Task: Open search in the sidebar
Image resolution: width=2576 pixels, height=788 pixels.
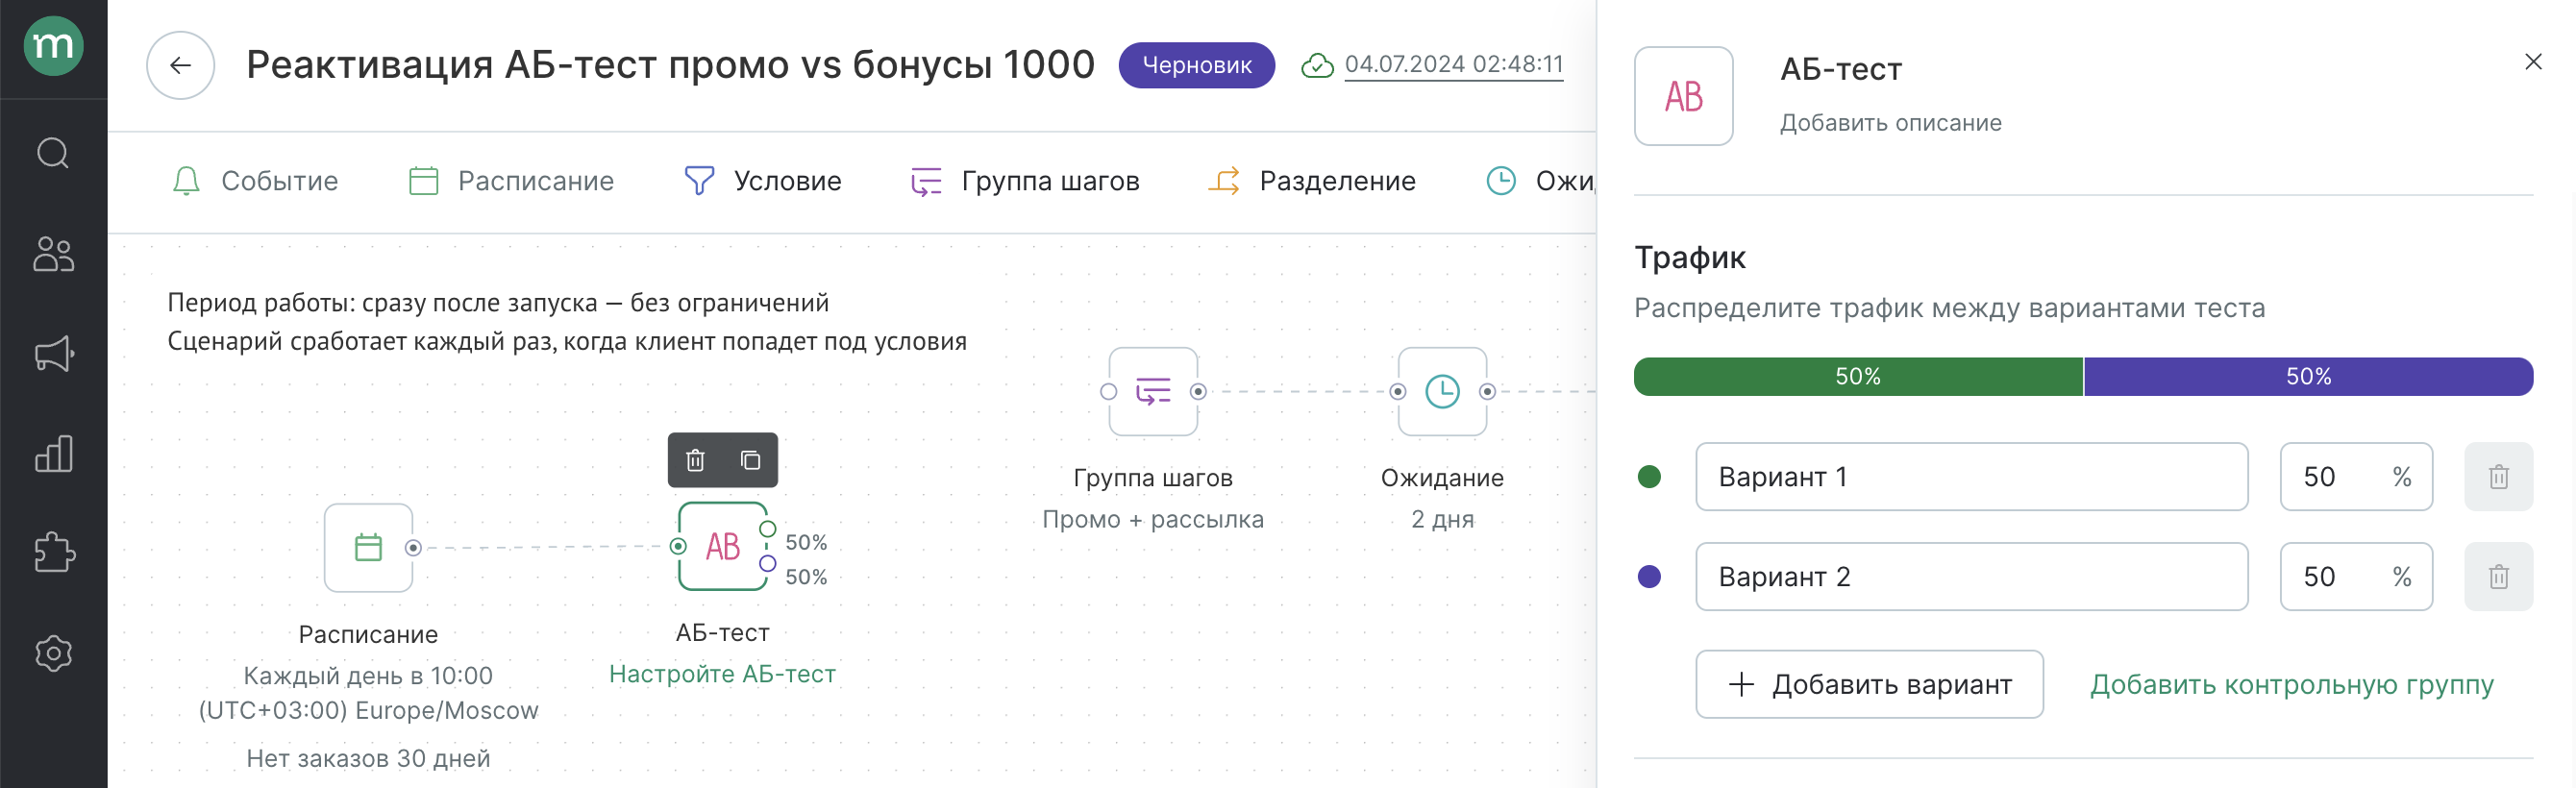Action: pyautogui.click(x=53, y=153)
